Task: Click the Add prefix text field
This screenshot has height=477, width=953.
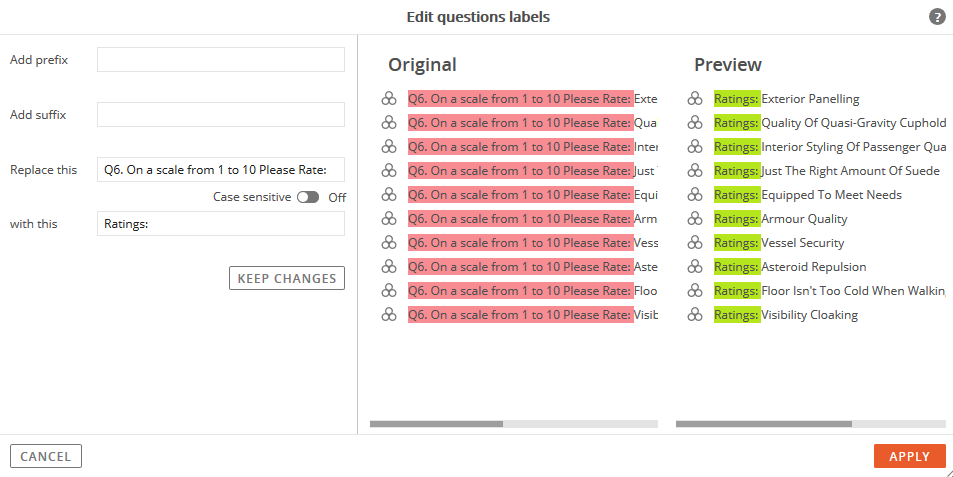Action: point(221,60)
